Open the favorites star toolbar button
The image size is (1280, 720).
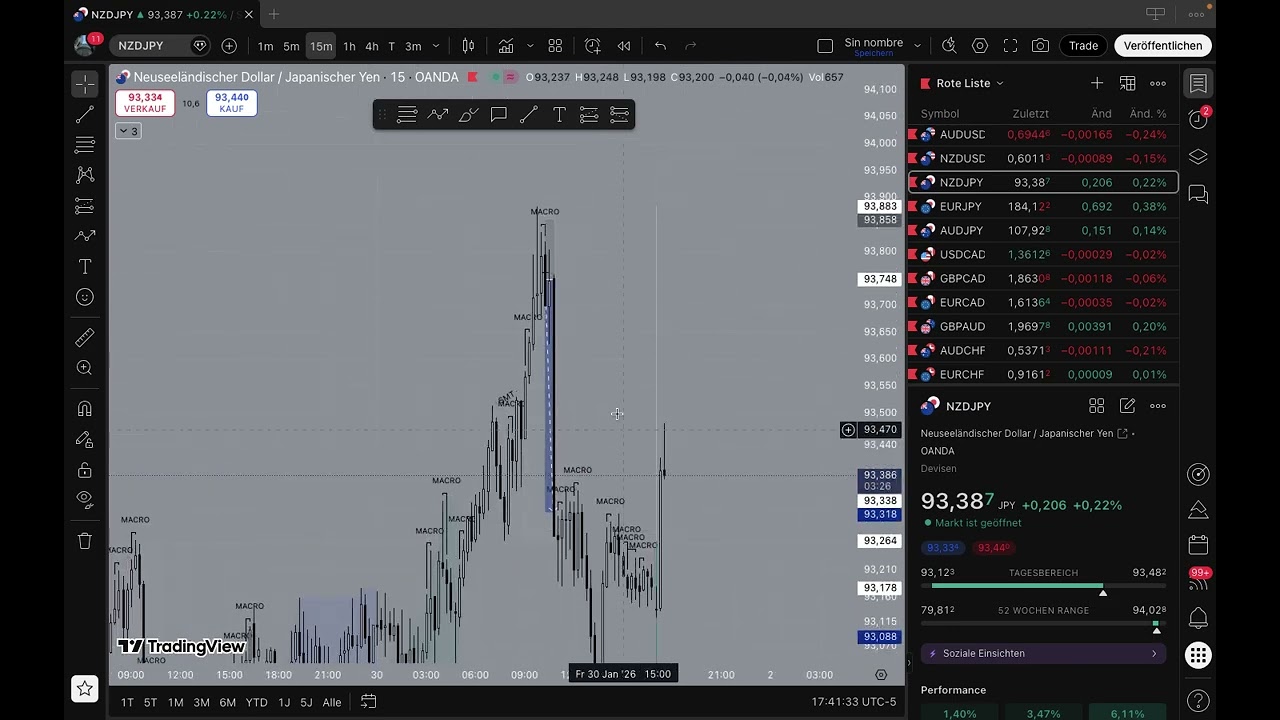tap(85, 688)
